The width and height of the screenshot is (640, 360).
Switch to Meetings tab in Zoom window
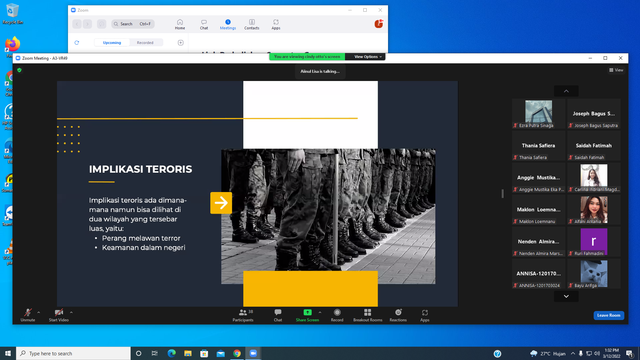click(x=228, y=24)
